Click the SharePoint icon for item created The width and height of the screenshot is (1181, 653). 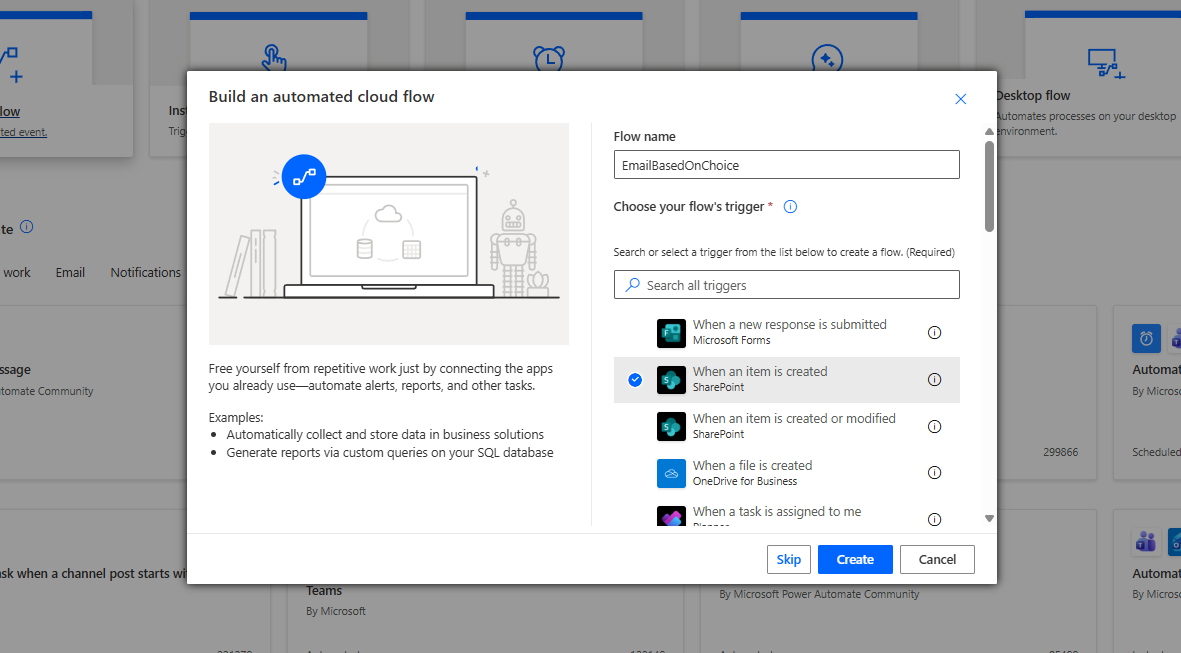click(671, 380)
